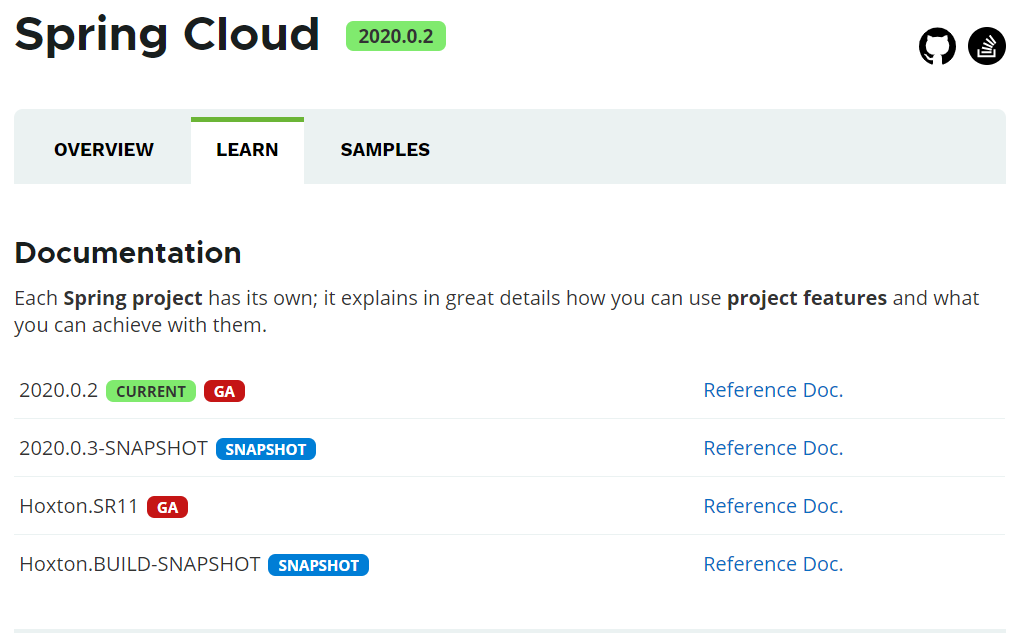
Task: Click the 2020.0.3-SNAPSHOT version text
Action: click(x=113, y=448)
